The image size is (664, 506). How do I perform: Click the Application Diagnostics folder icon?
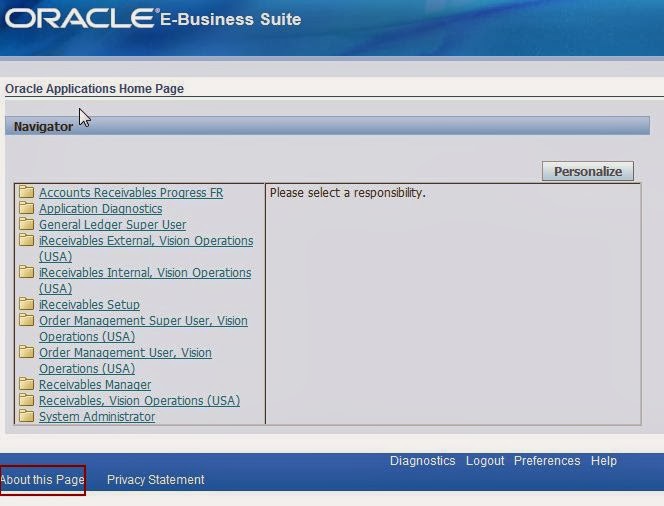pos(26,208)
